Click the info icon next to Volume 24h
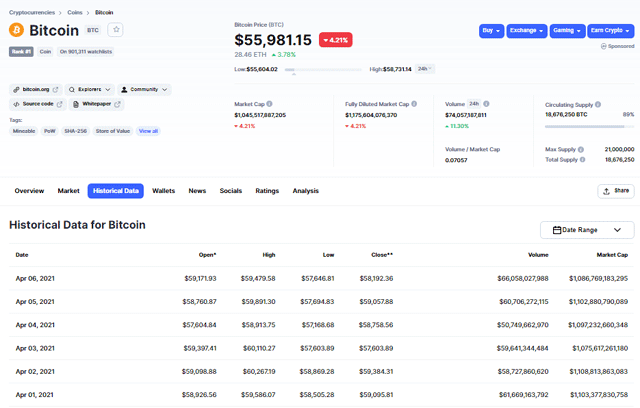Image resolution: width=640 pixels, height=408 pixels. pyautogui.click(x=486, y=104)
